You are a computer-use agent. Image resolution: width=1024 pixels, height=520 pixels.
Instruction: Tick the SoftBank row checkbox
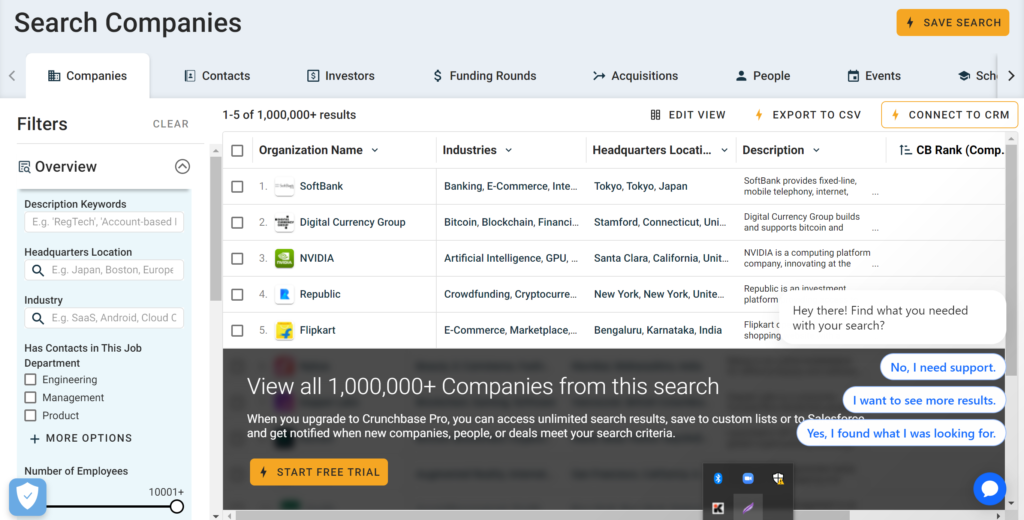pos(237,186)
